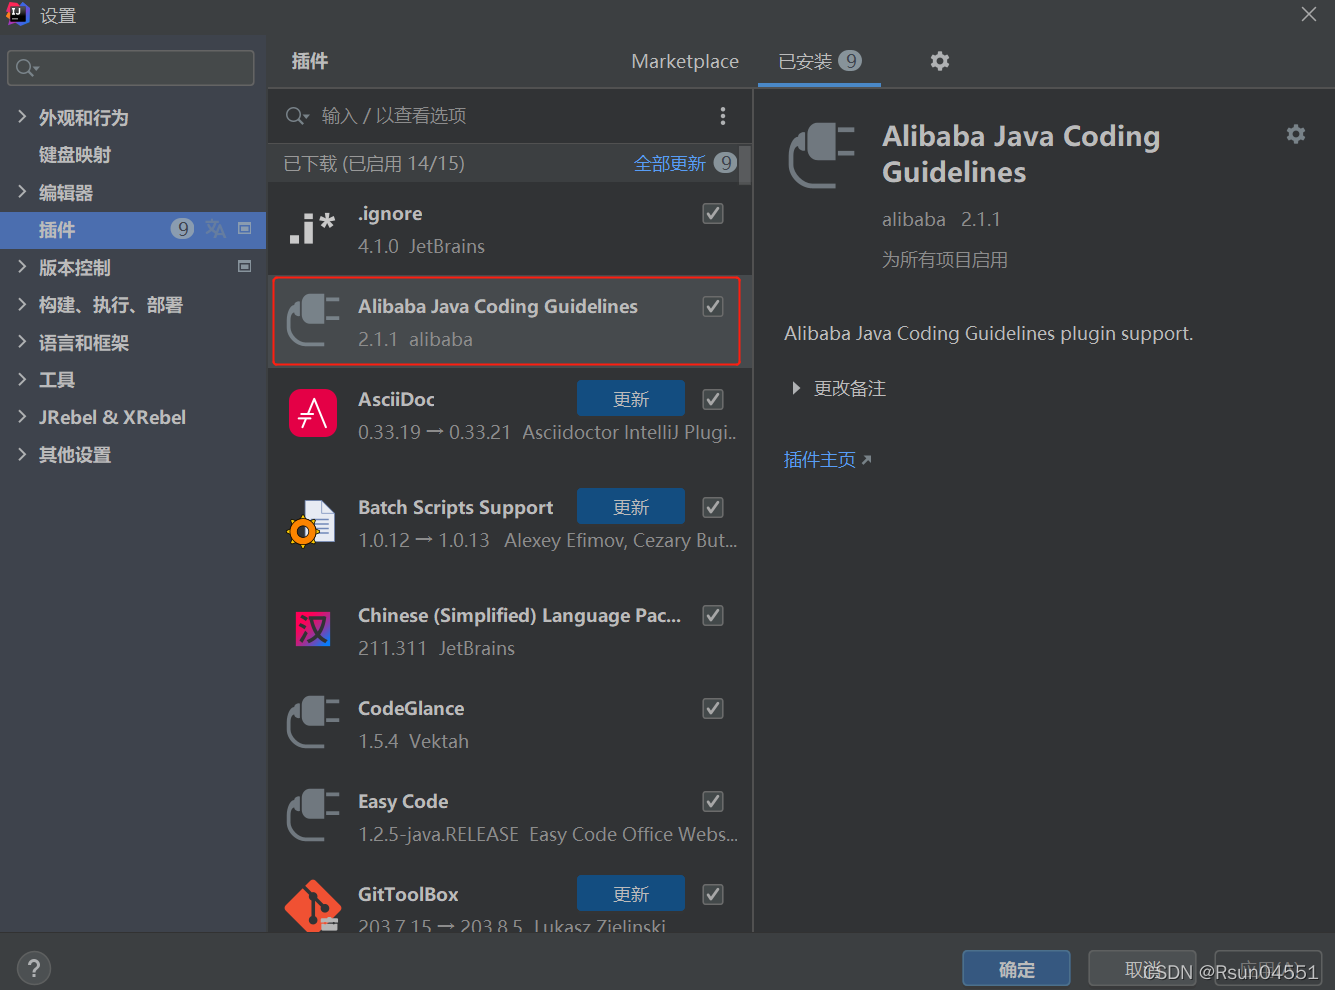Screen dimensions: 1335x990
Task: Toggle the AsciiDoc plugin checkbox
Action: (713, 399)
